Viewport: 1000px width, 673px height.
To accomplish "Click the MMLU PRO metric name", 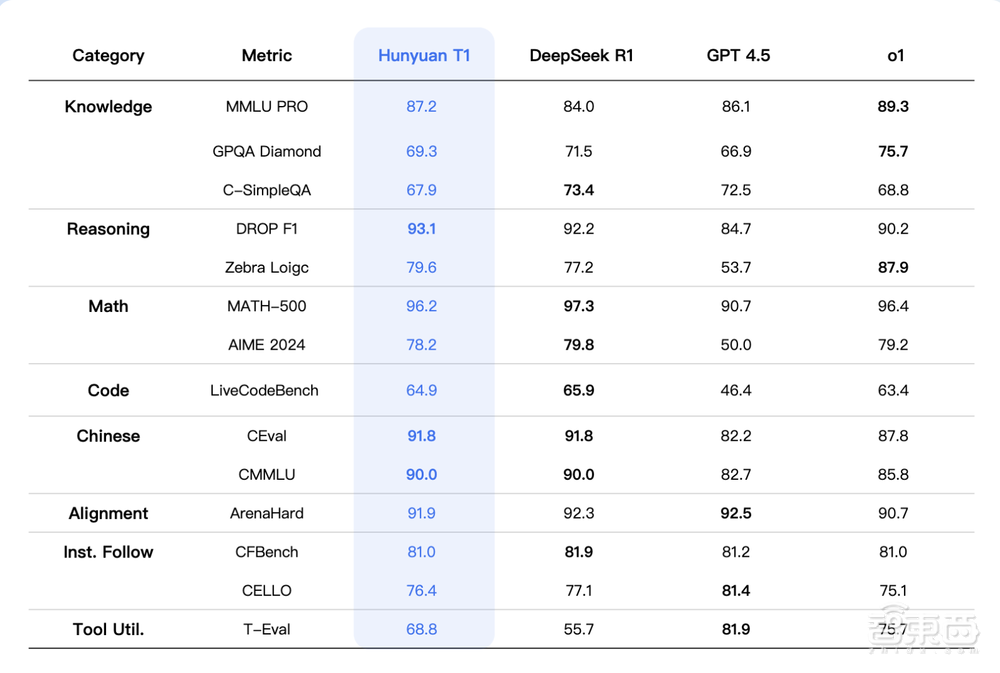I will coord(267,107).
